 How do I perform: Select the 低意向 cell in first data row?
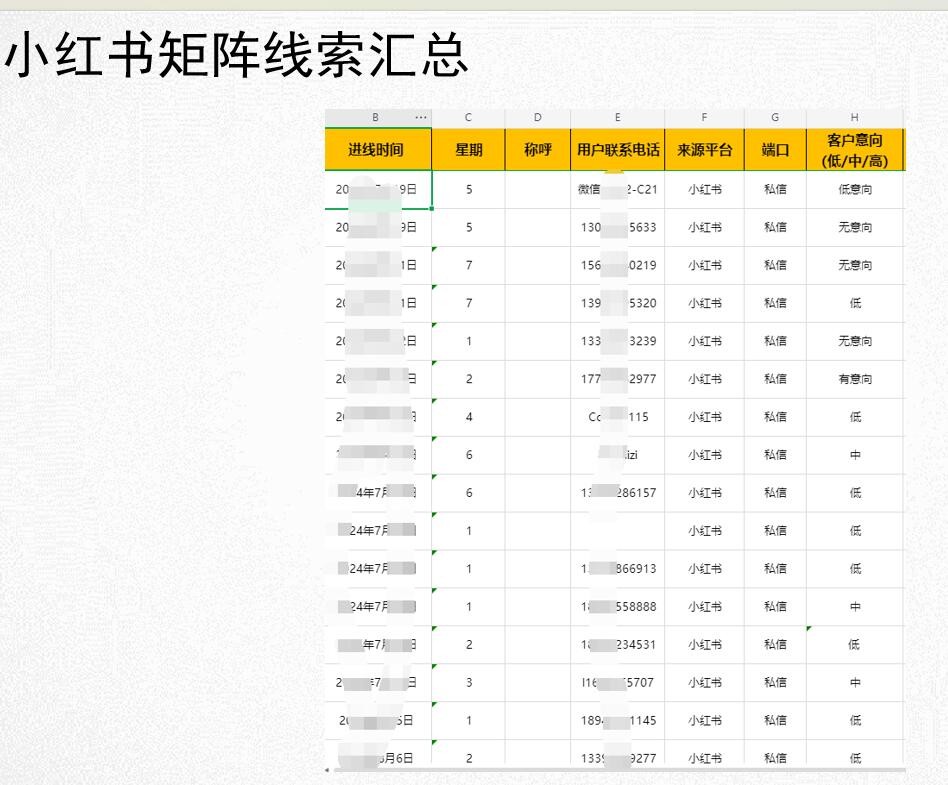point(854,189)
